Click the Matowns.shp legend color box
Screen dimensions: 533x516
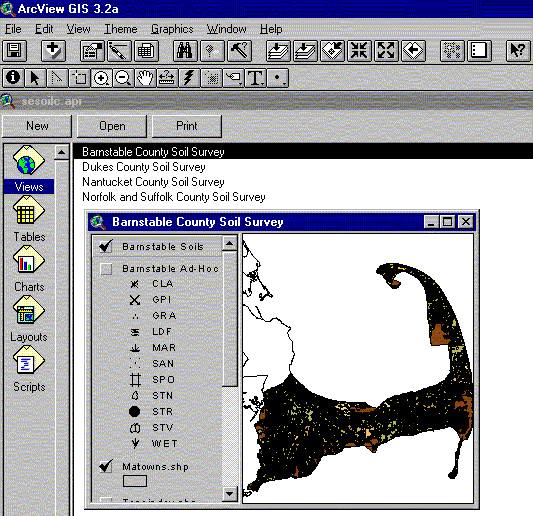(x=135, y=481)
